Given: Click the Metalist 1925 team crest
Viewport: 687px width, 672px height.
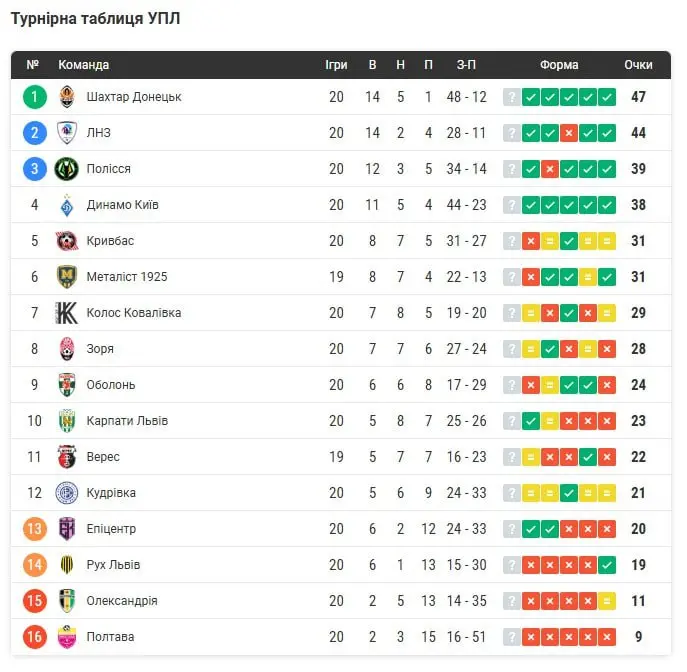Looking at the screenshot, I should point(67,277).
